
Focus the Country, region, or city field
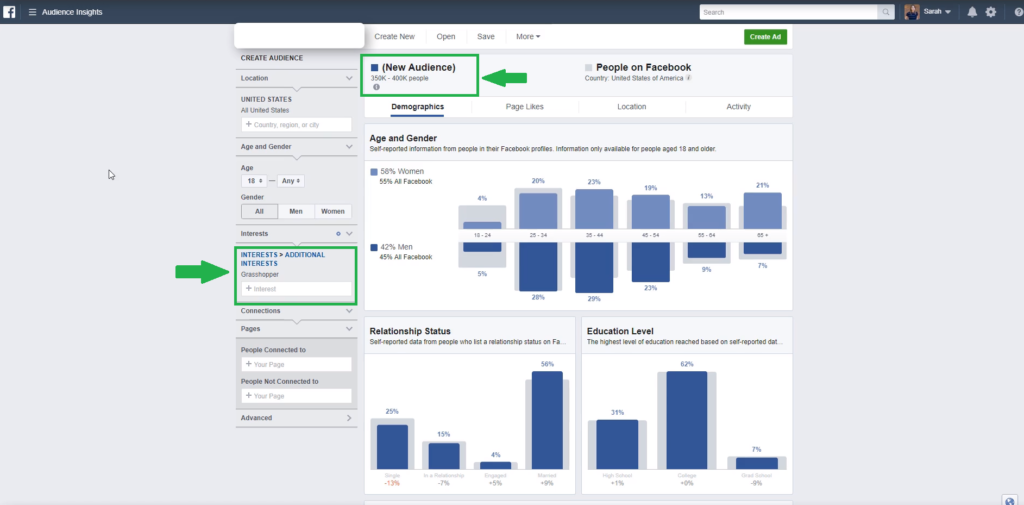click(x=296, y=124)
